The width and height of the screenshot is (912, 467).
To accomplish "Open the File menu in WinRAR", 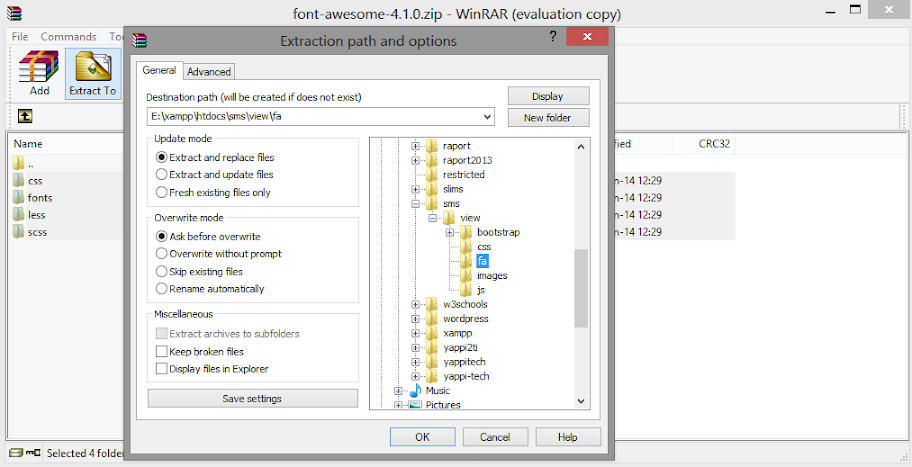I will tap(20, 36).
